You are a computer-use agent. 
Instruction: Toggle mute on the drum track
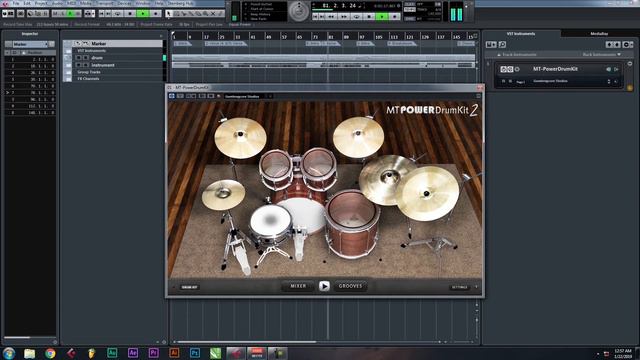(78, 58)
